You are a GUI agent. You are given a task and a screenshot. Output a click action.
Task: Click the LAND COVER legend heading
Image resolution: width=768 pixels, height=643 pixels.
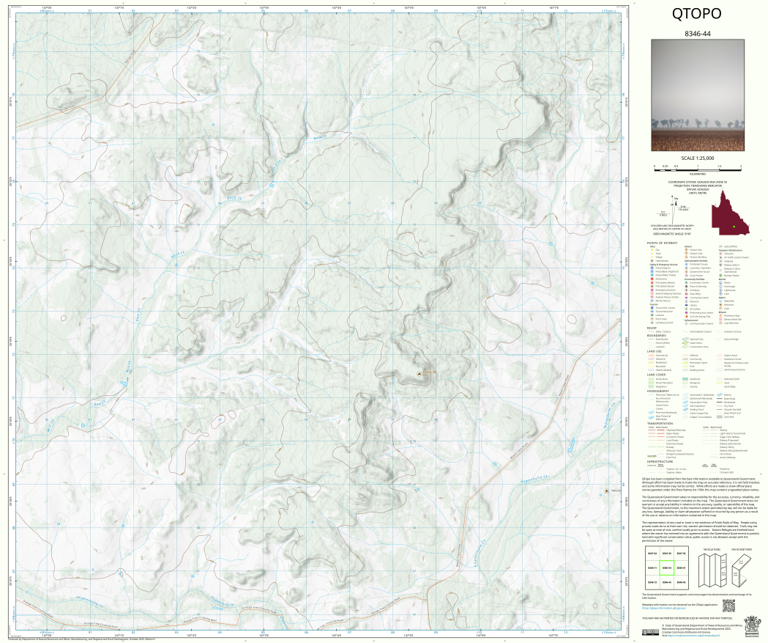click(x=657, y=375)
